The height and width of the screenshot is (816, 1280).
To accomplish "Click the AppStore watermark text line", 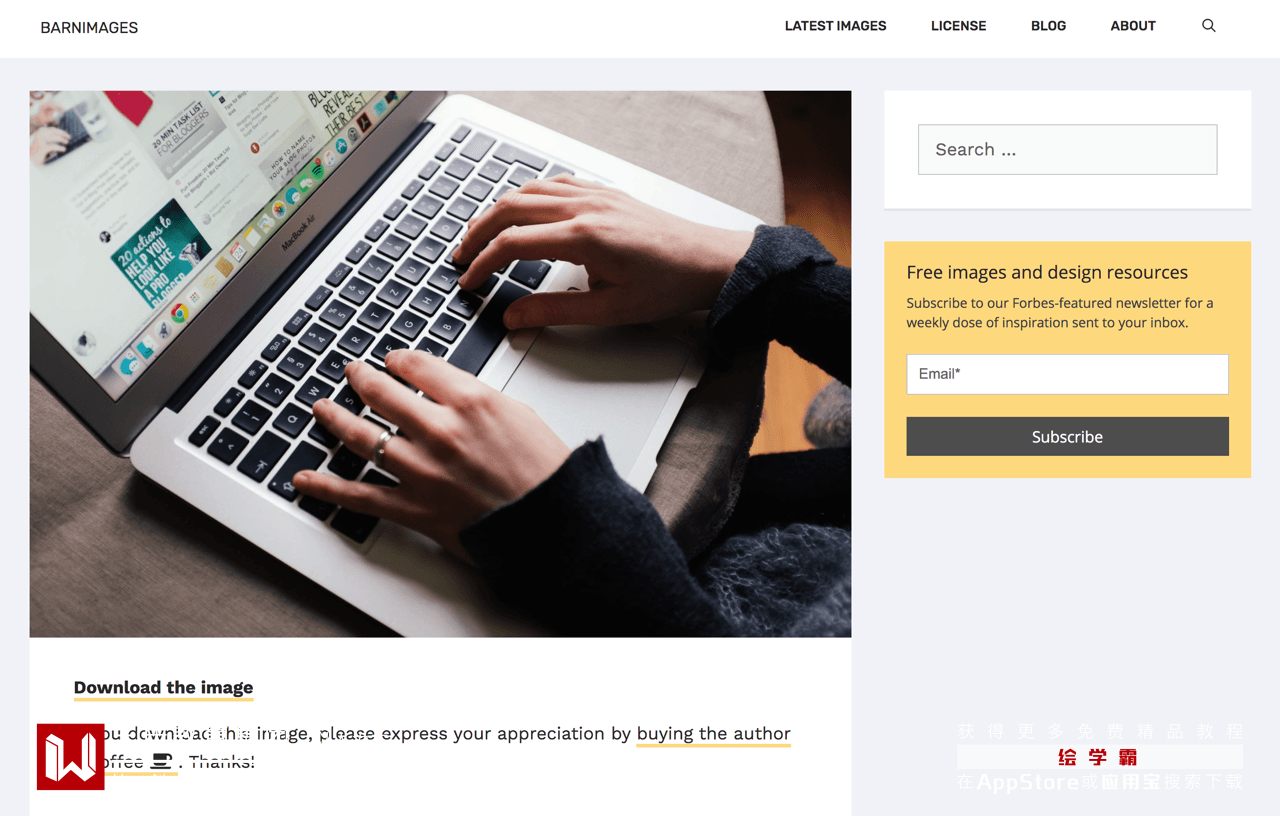I will [1100, 782].
